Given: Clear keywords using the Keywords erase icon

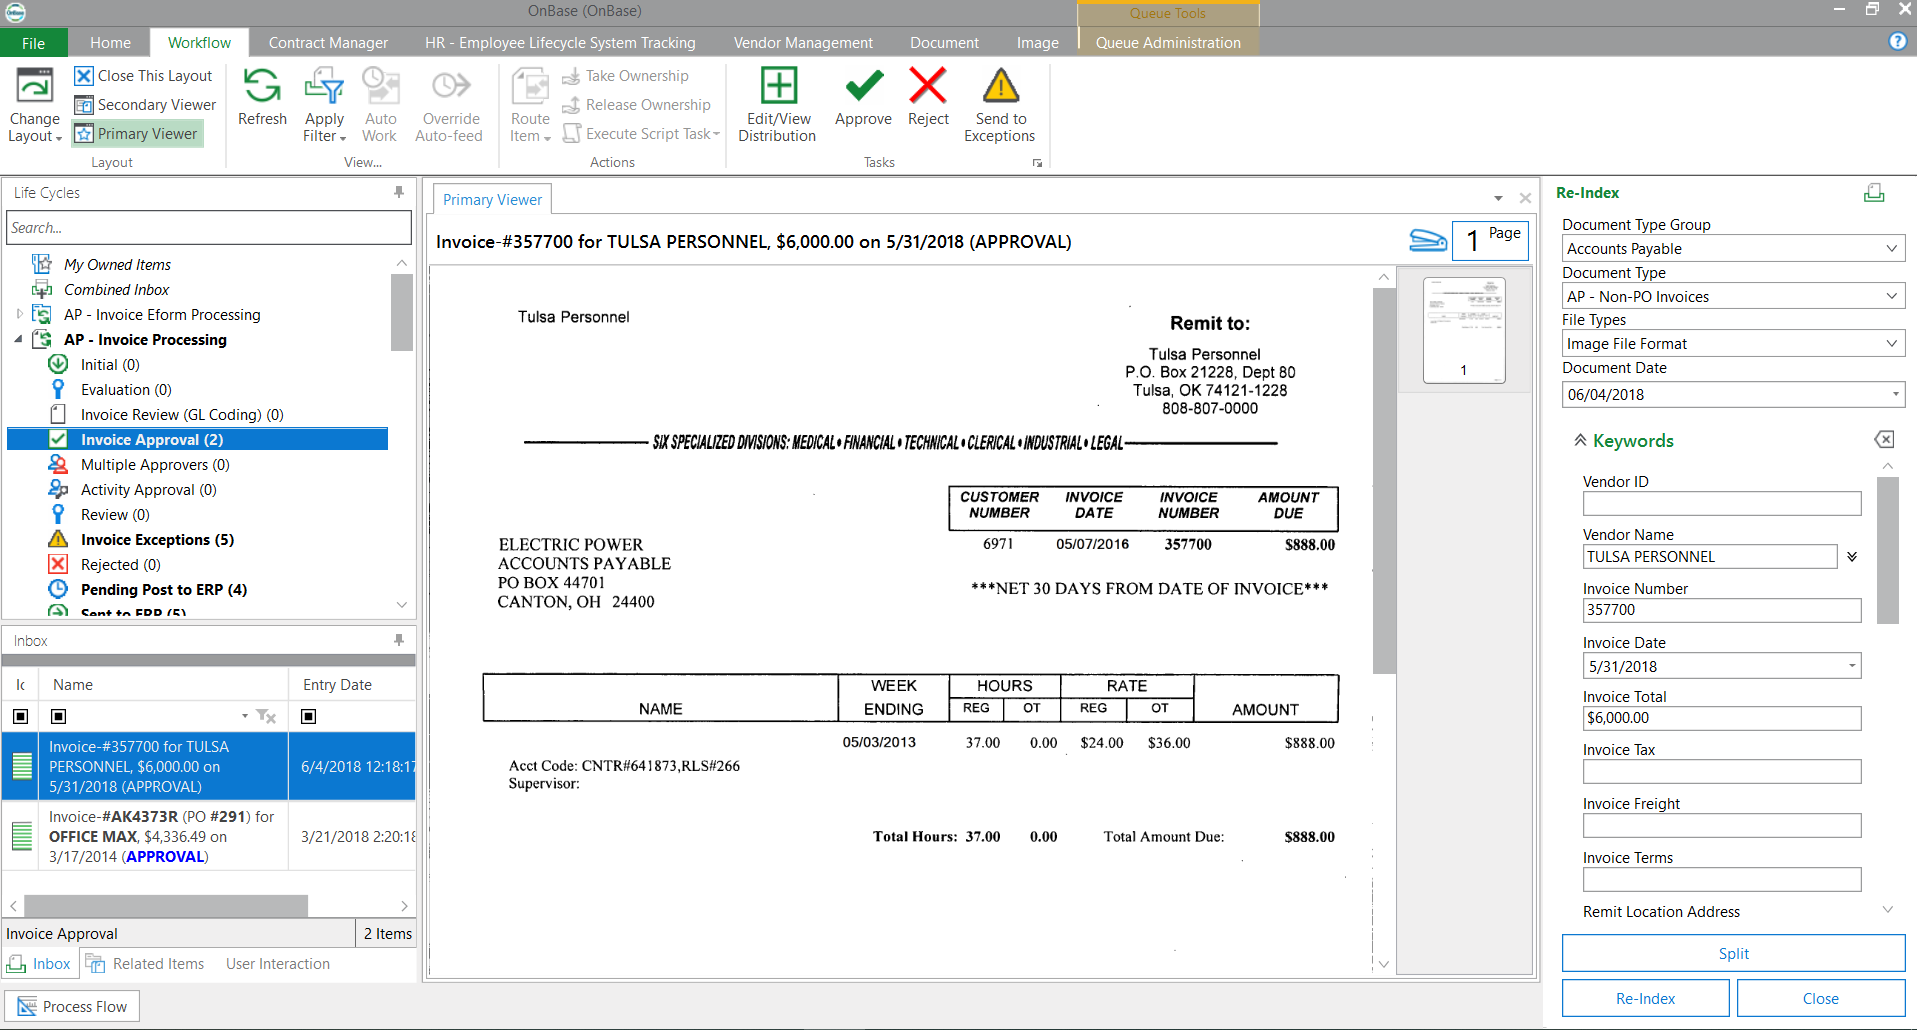Looking at the screenshot, I should (x=1884, y=440).
